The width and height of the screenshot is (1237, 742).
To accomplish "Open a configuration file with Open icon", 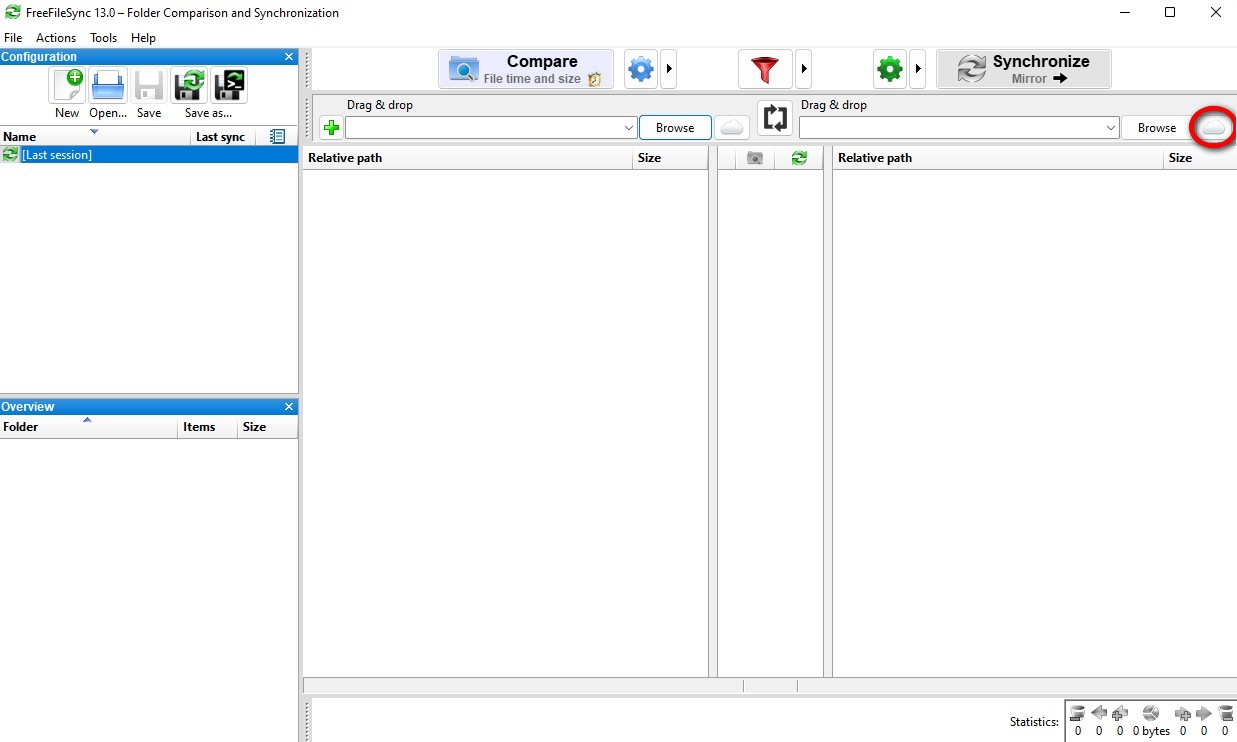I will pos(108,86).
